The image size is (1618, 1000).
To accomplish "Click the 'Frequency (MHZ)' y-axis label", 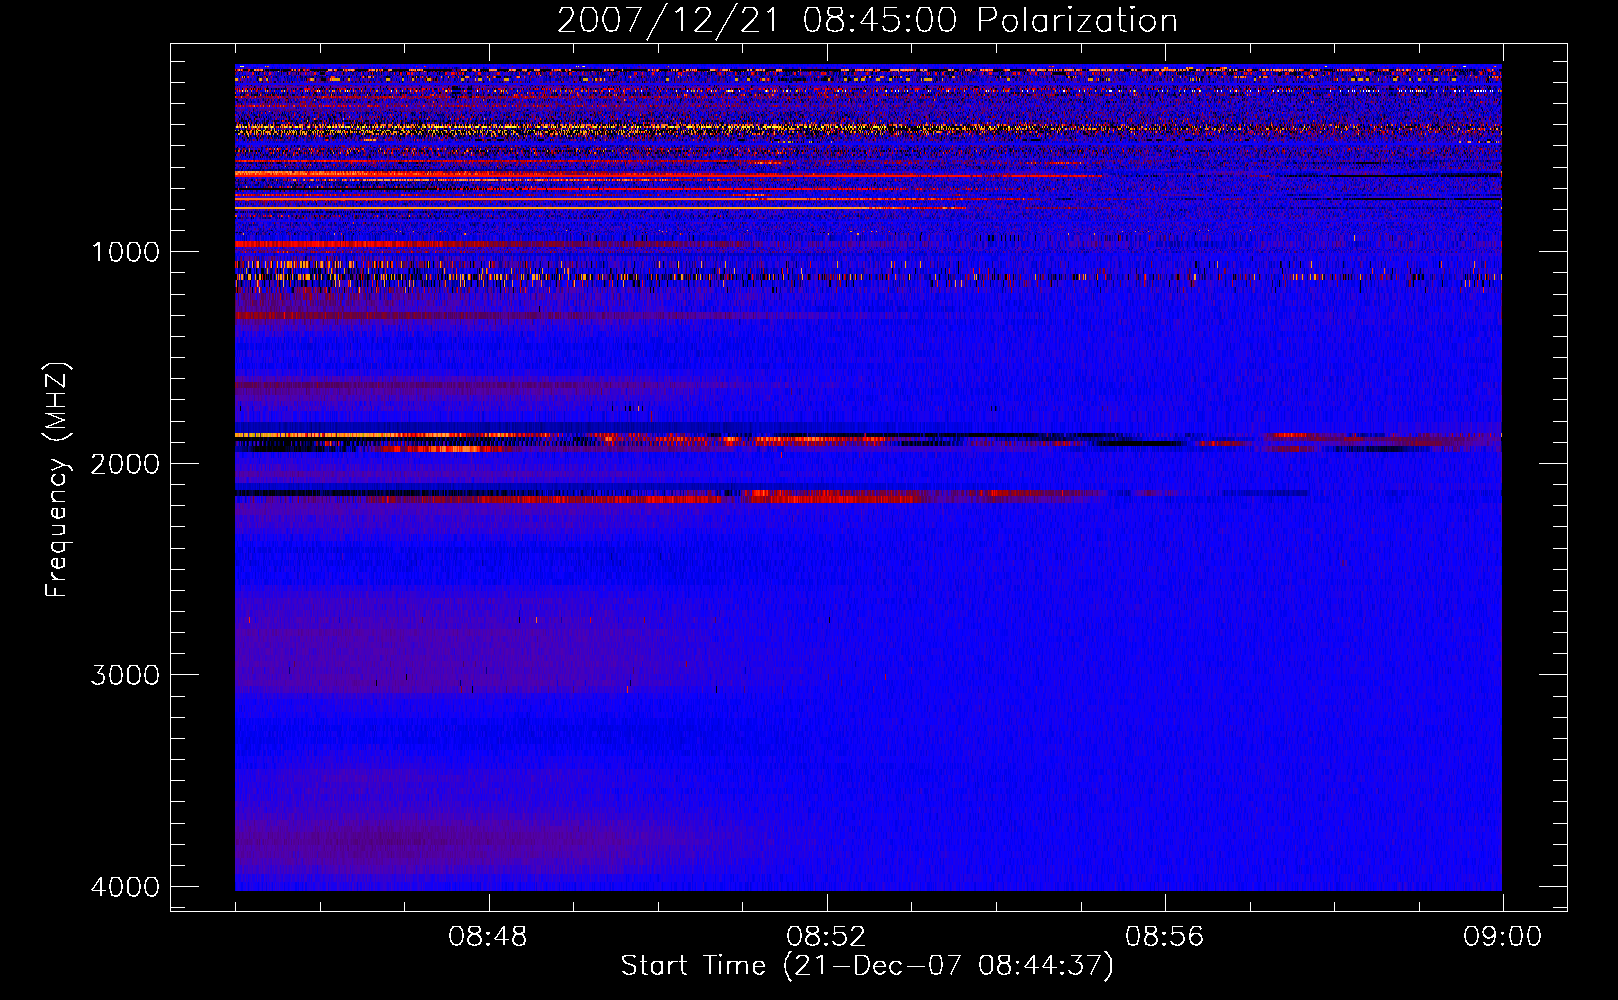I will [57, 480].
